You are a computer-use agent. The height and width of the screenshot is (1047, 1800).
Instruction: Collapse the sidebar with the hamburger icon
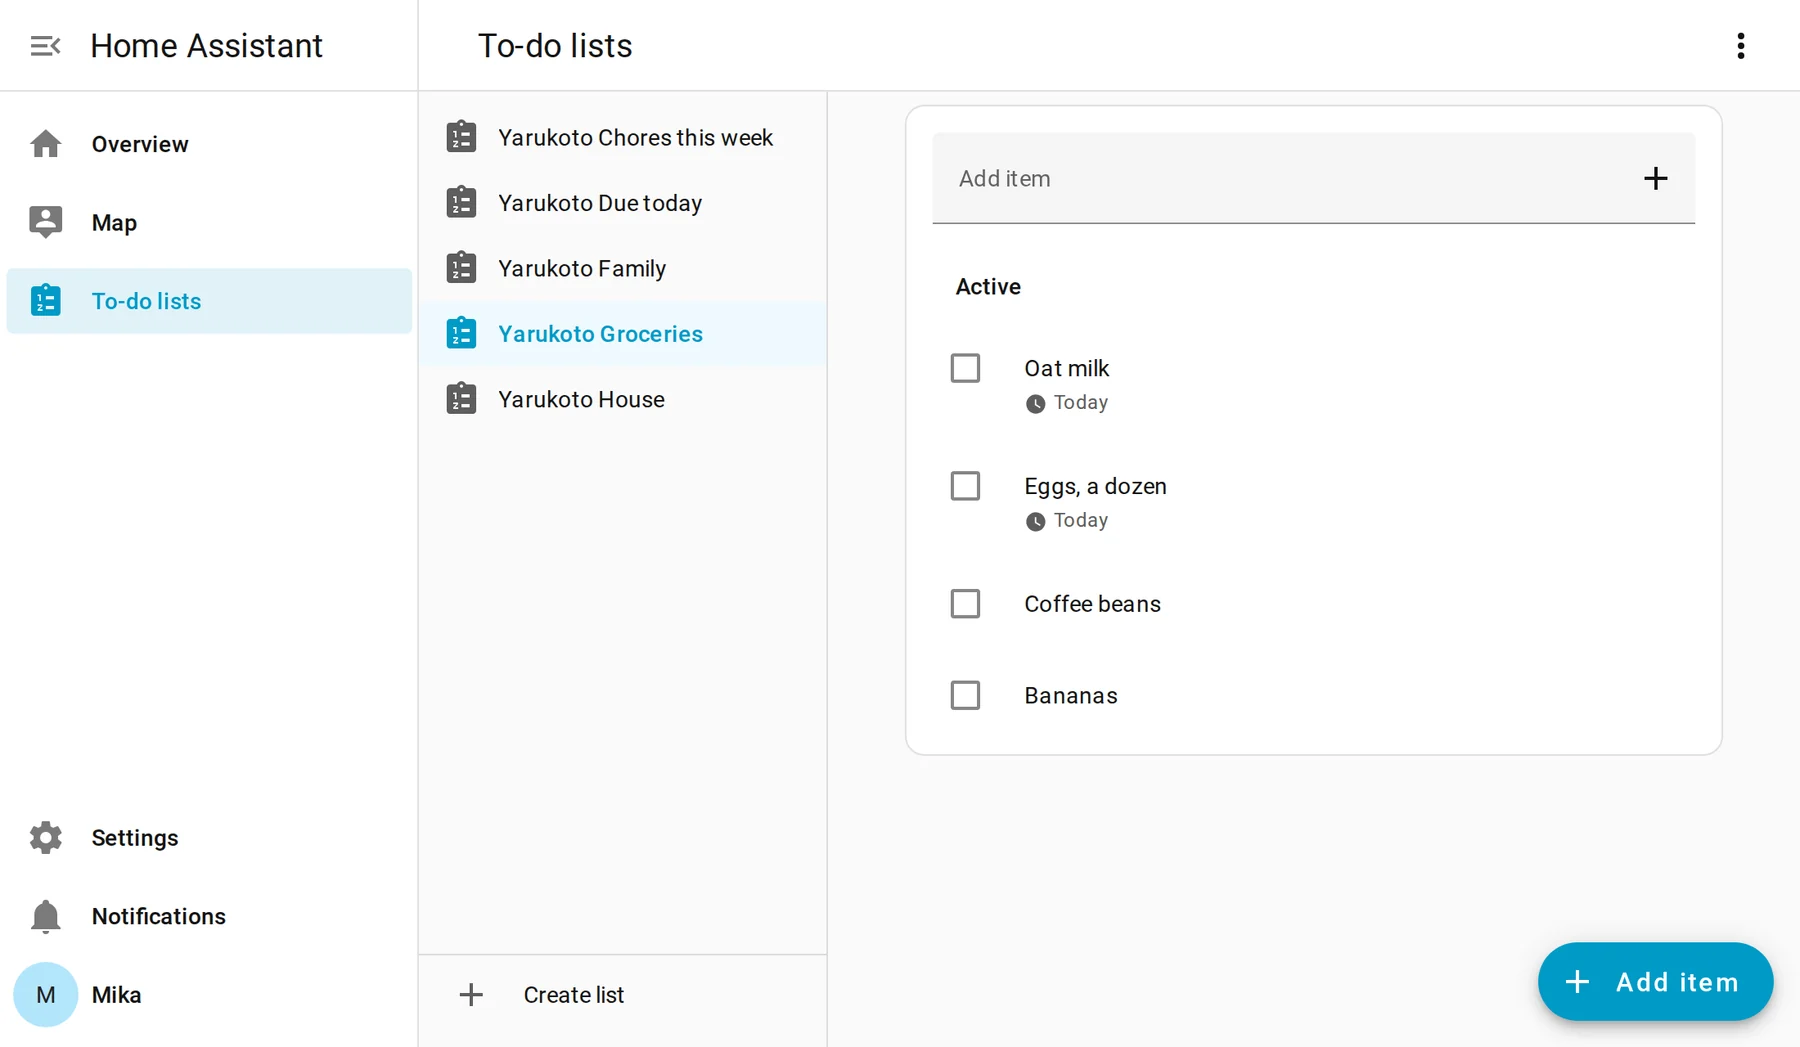pos(45,46)
